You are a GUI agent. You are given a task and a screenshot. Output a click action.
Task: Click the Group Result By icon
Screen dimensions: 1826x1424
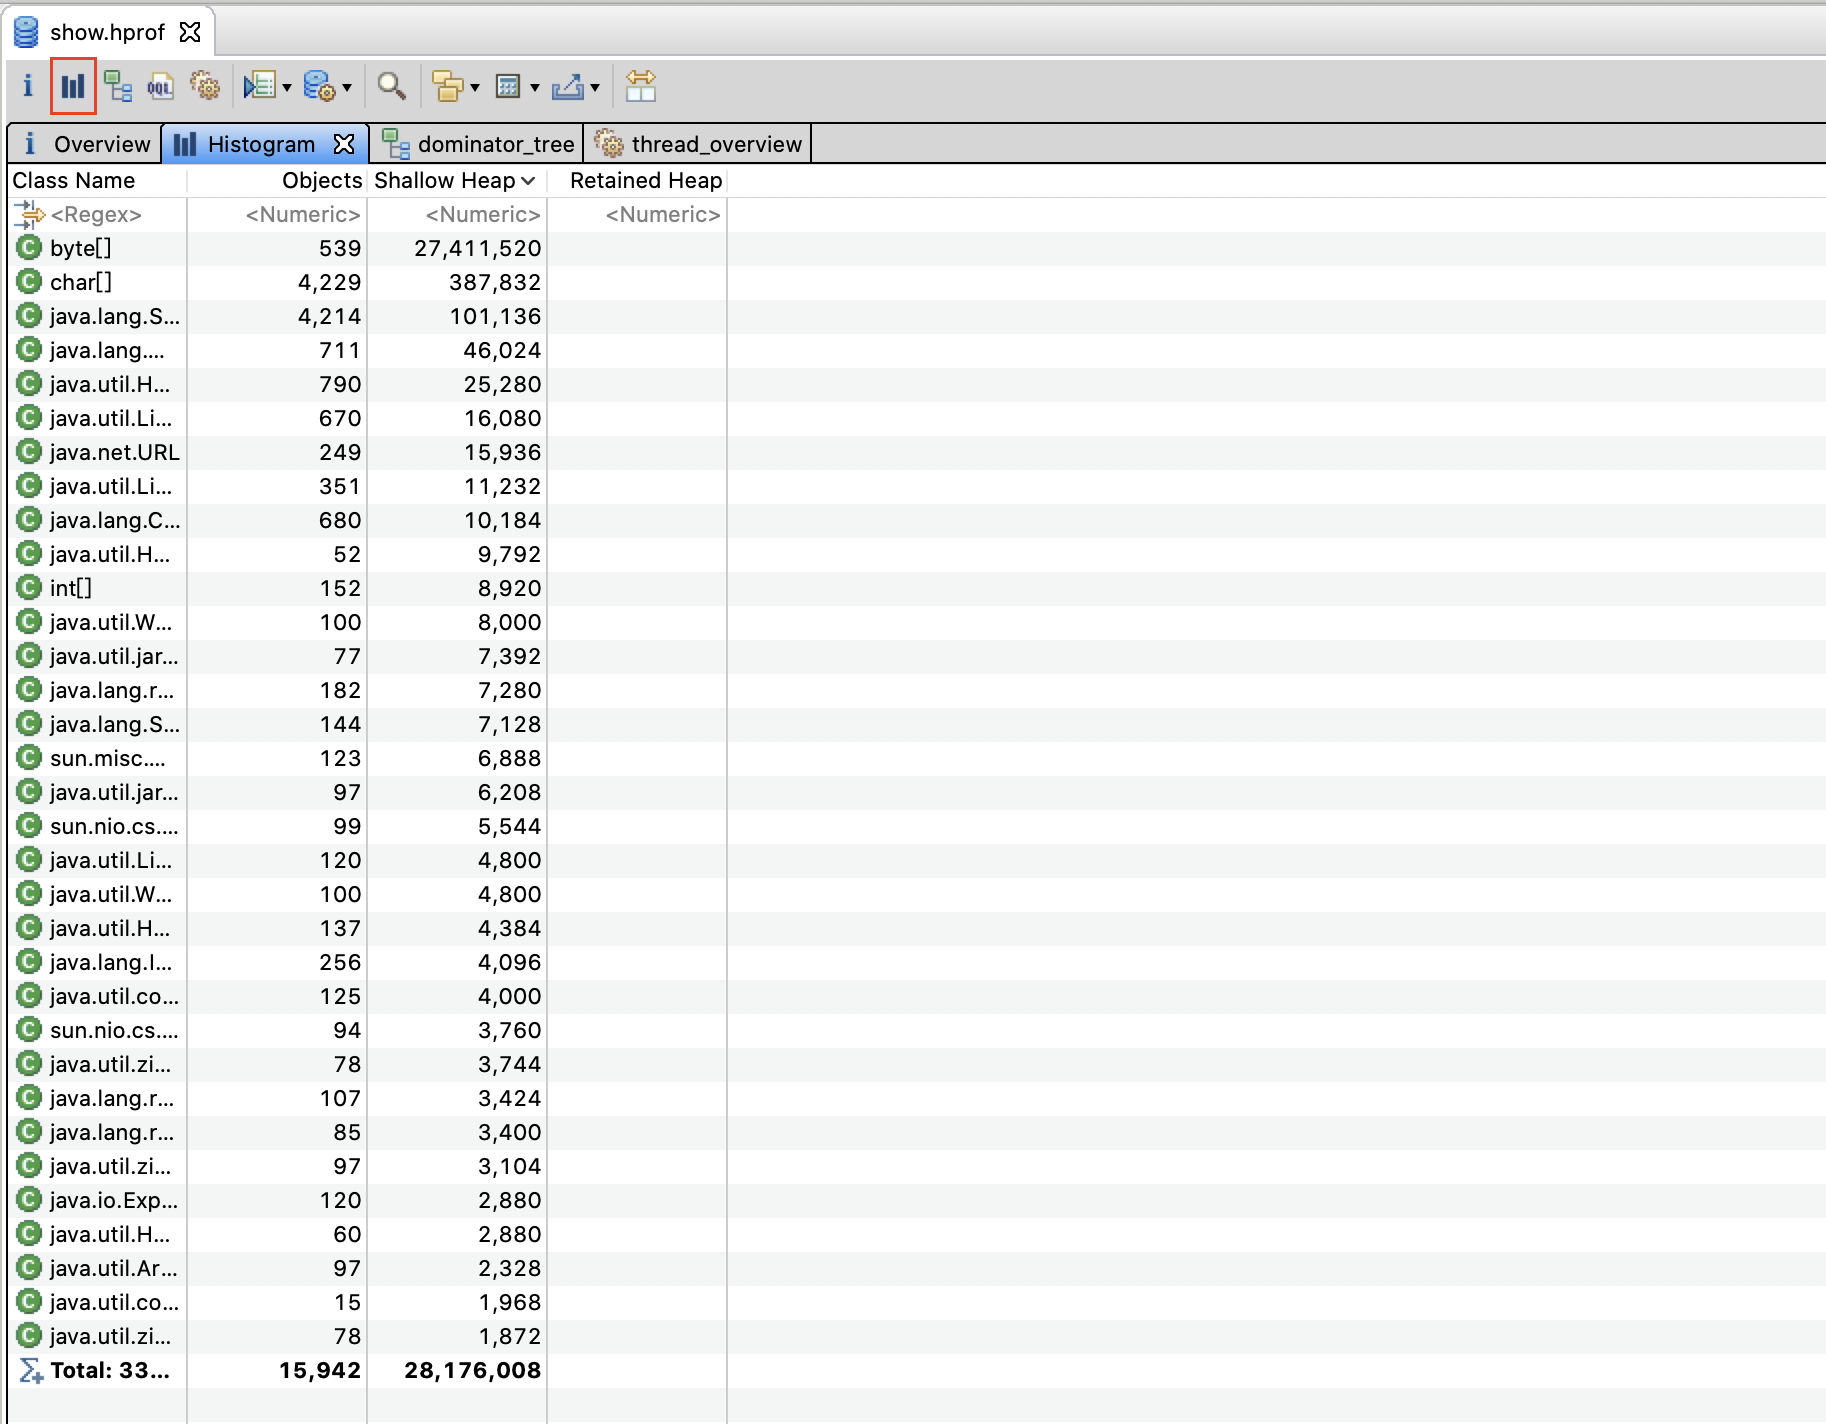click(x=448, y=86)
